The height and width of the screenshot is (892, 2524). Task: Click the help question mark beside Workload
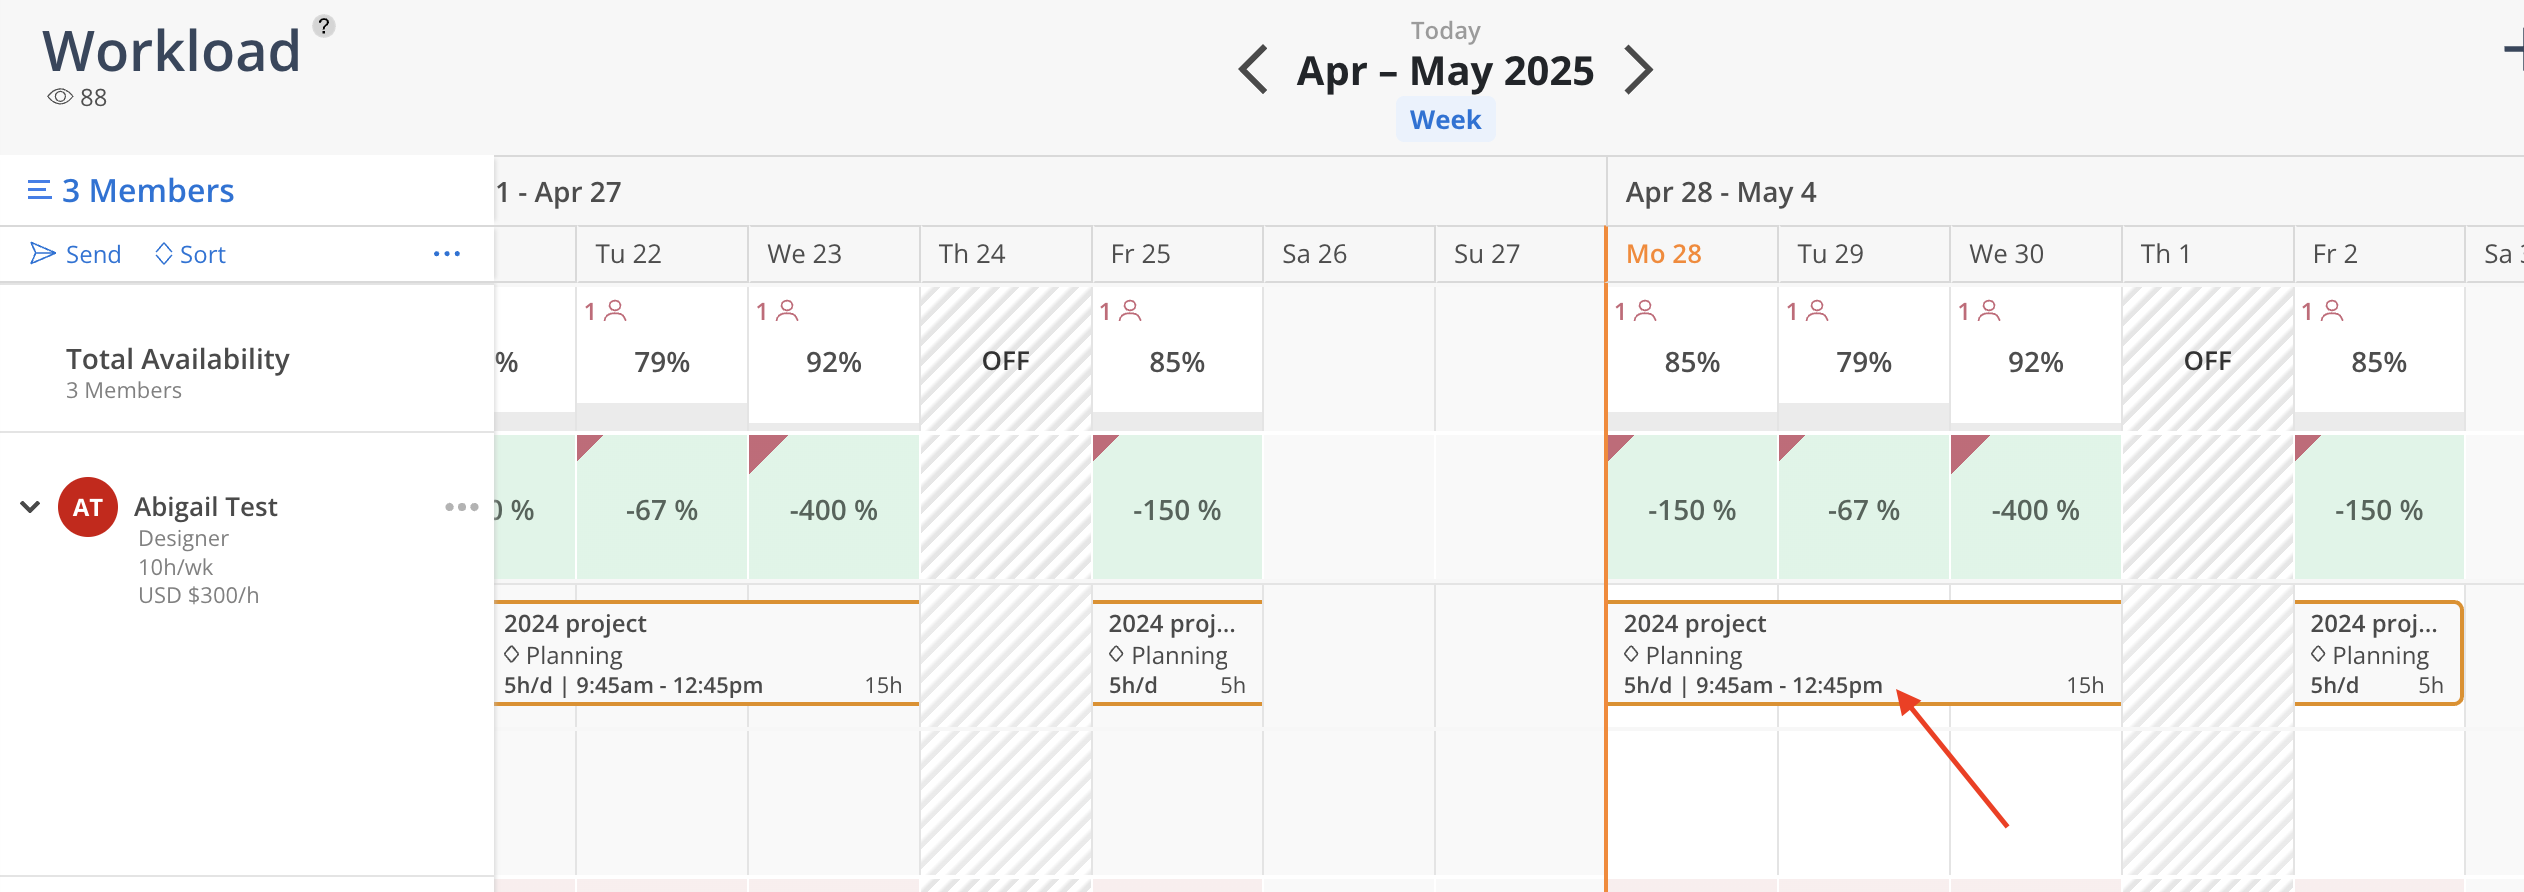tap(324, 26)
